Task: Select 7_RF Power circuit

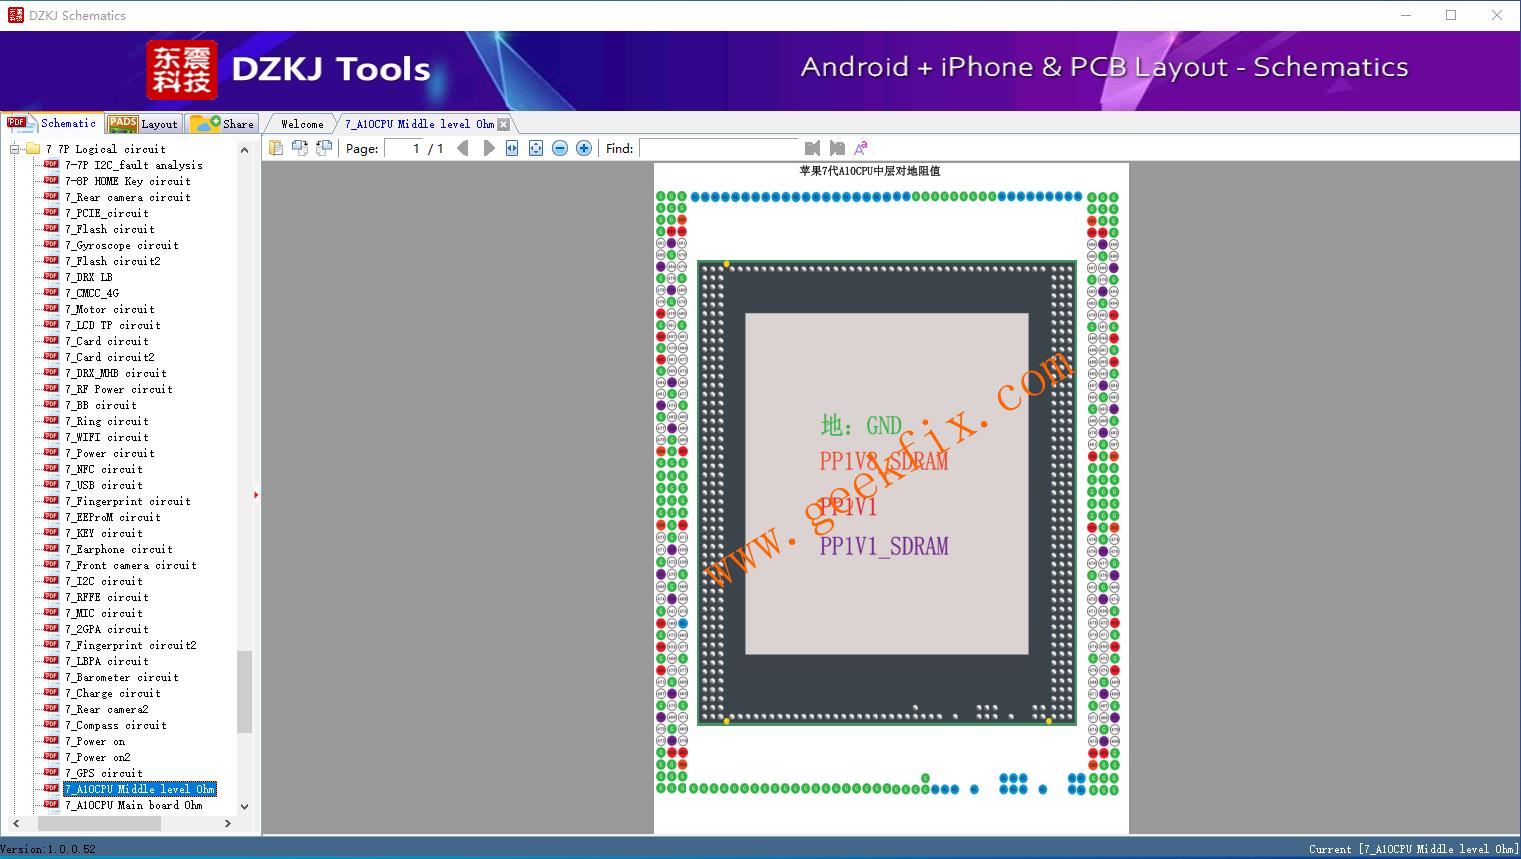Action: click(x=119, y=389)
